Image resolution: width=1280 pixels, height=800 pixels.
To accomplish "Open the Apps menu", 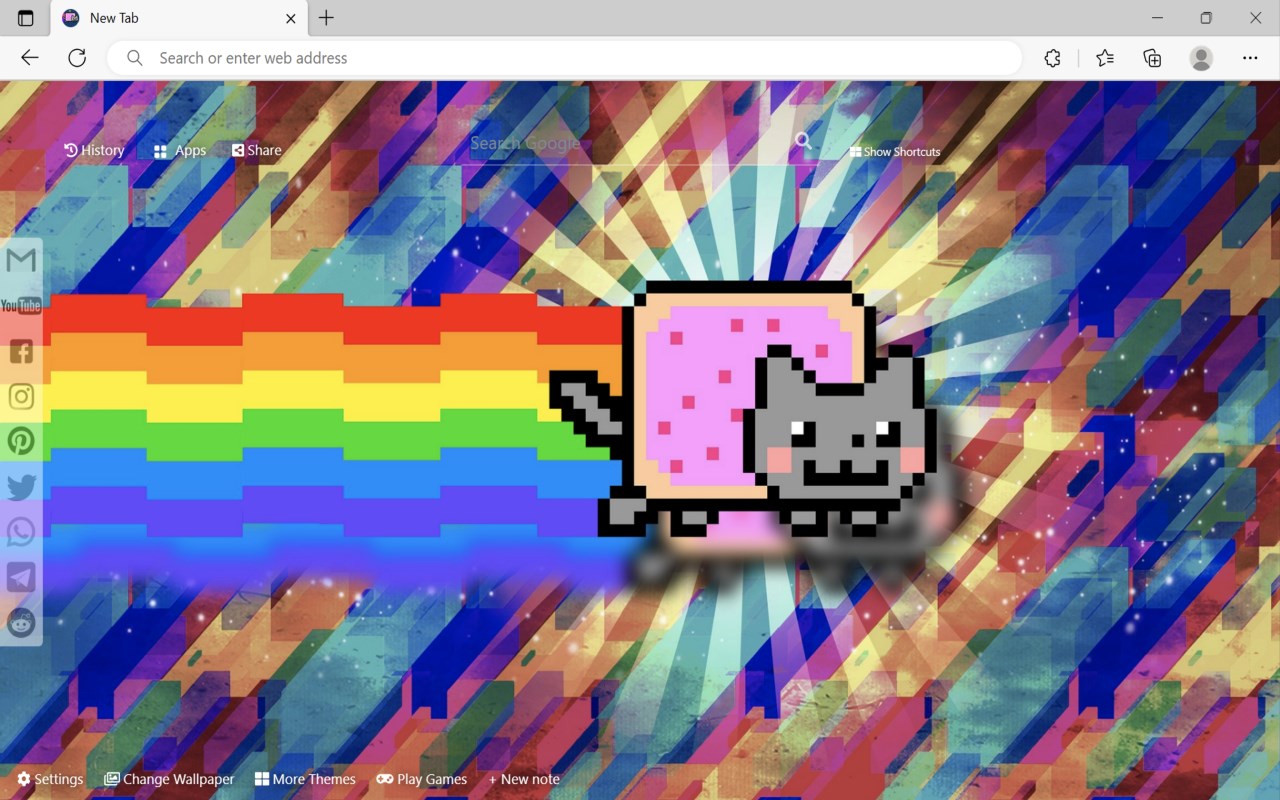I will (x=180, y=151).
